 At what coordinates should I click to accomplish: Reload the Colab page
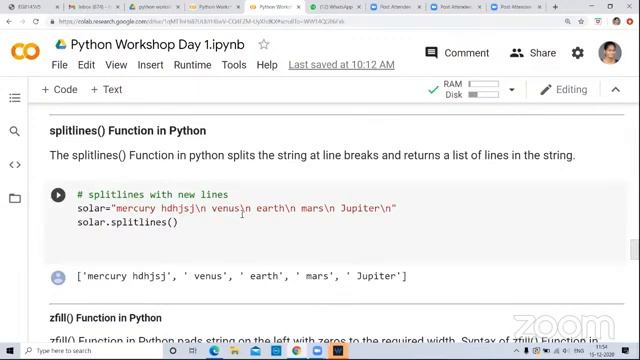click(x=36, y=22)
